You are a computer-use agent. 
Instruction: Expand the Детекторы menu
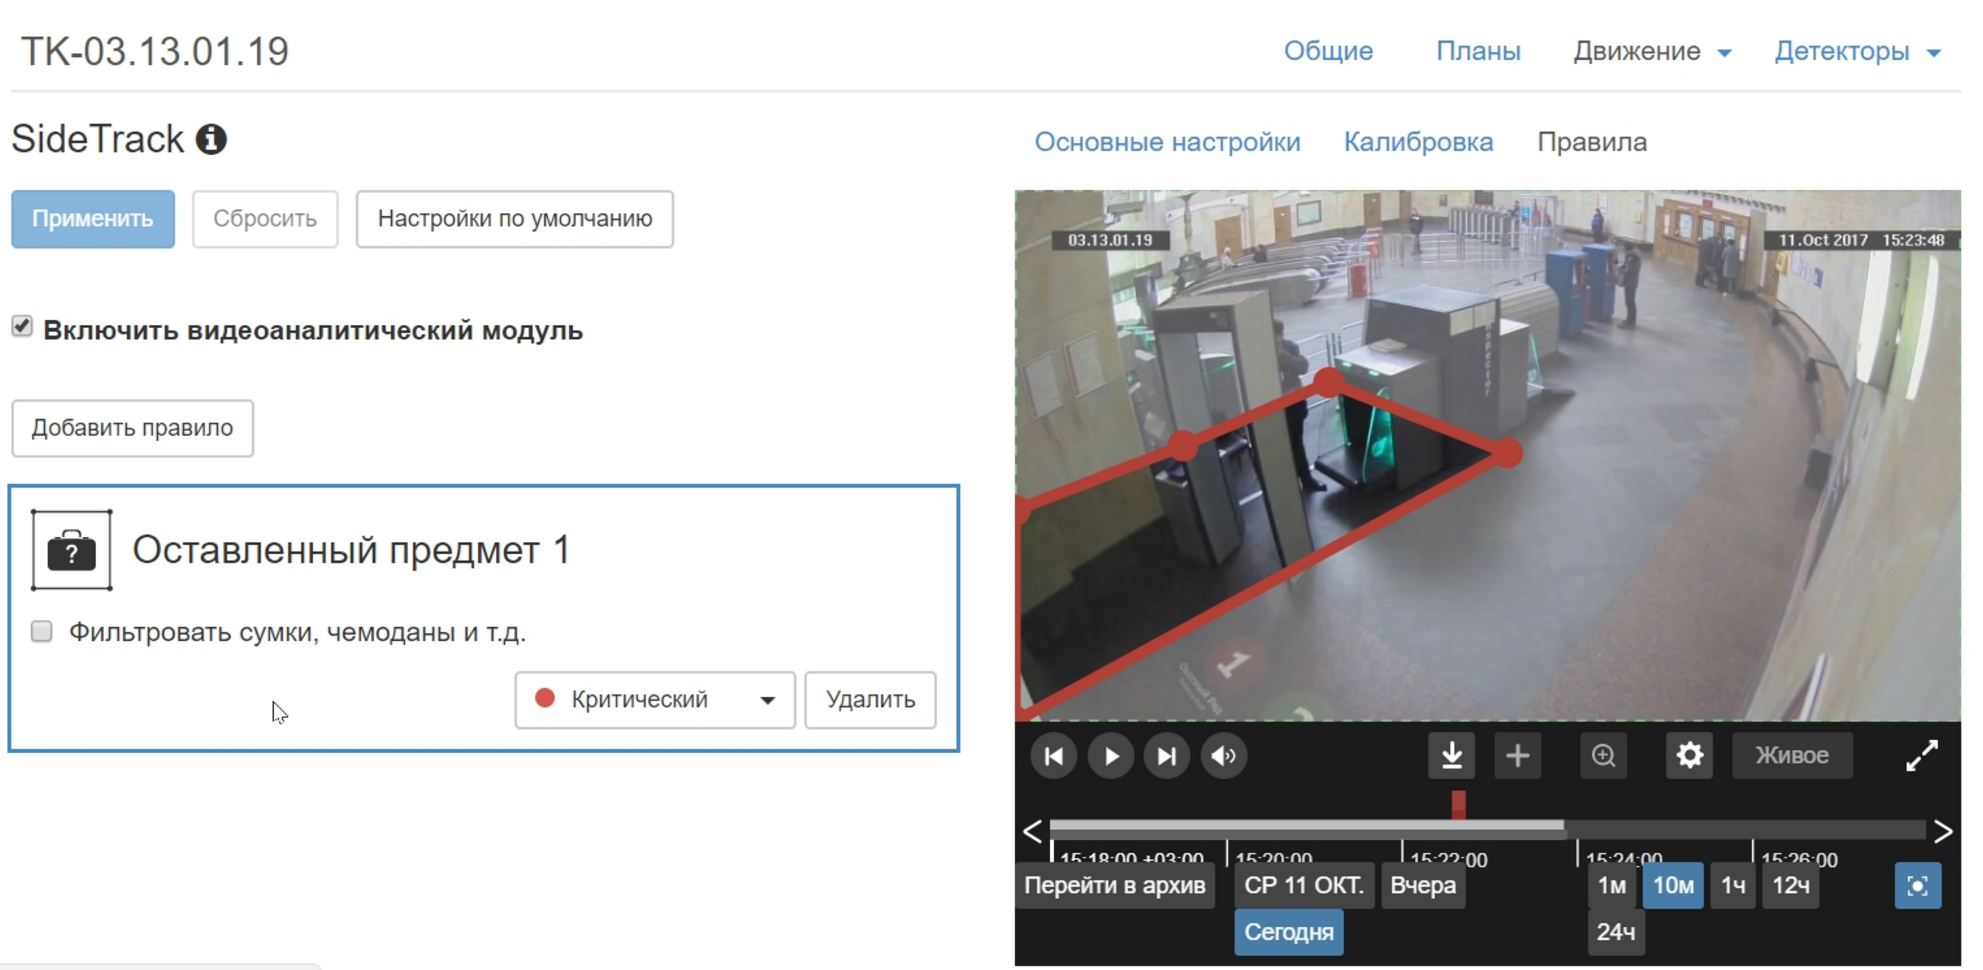pos(1858,51)
